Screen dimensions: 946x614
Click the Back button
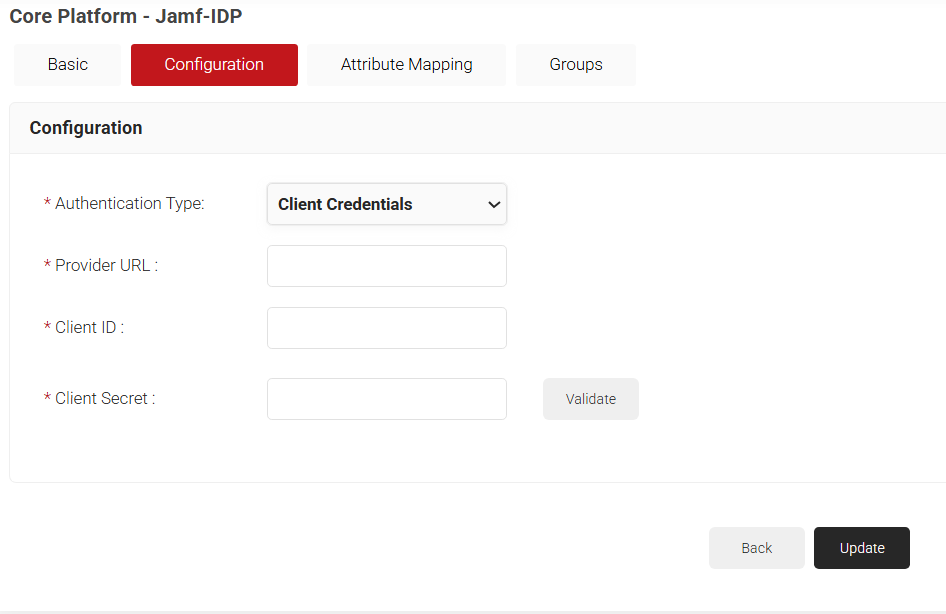click(x=756, y=548)
